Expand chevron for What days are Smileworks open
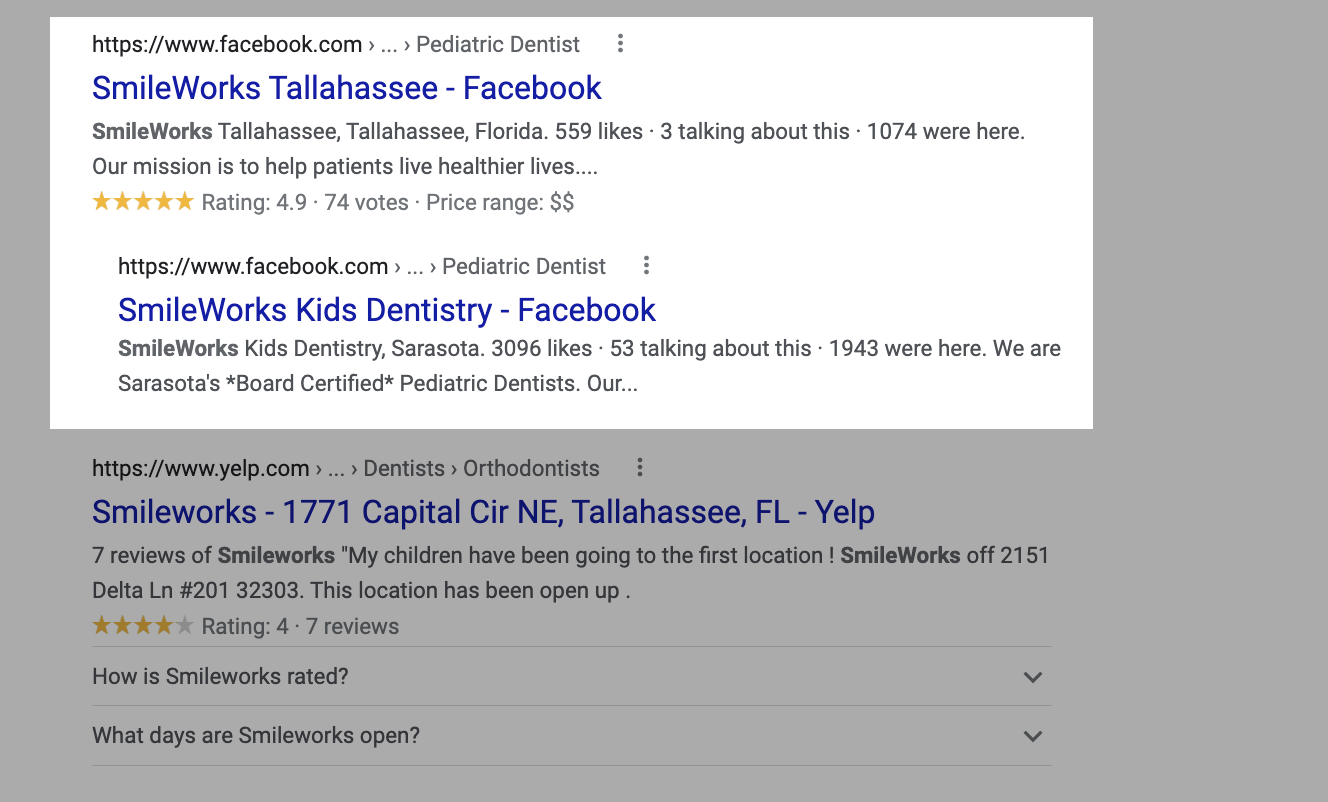The width and height of the screenshot is (1328, 802). [x=1033, y=736]
